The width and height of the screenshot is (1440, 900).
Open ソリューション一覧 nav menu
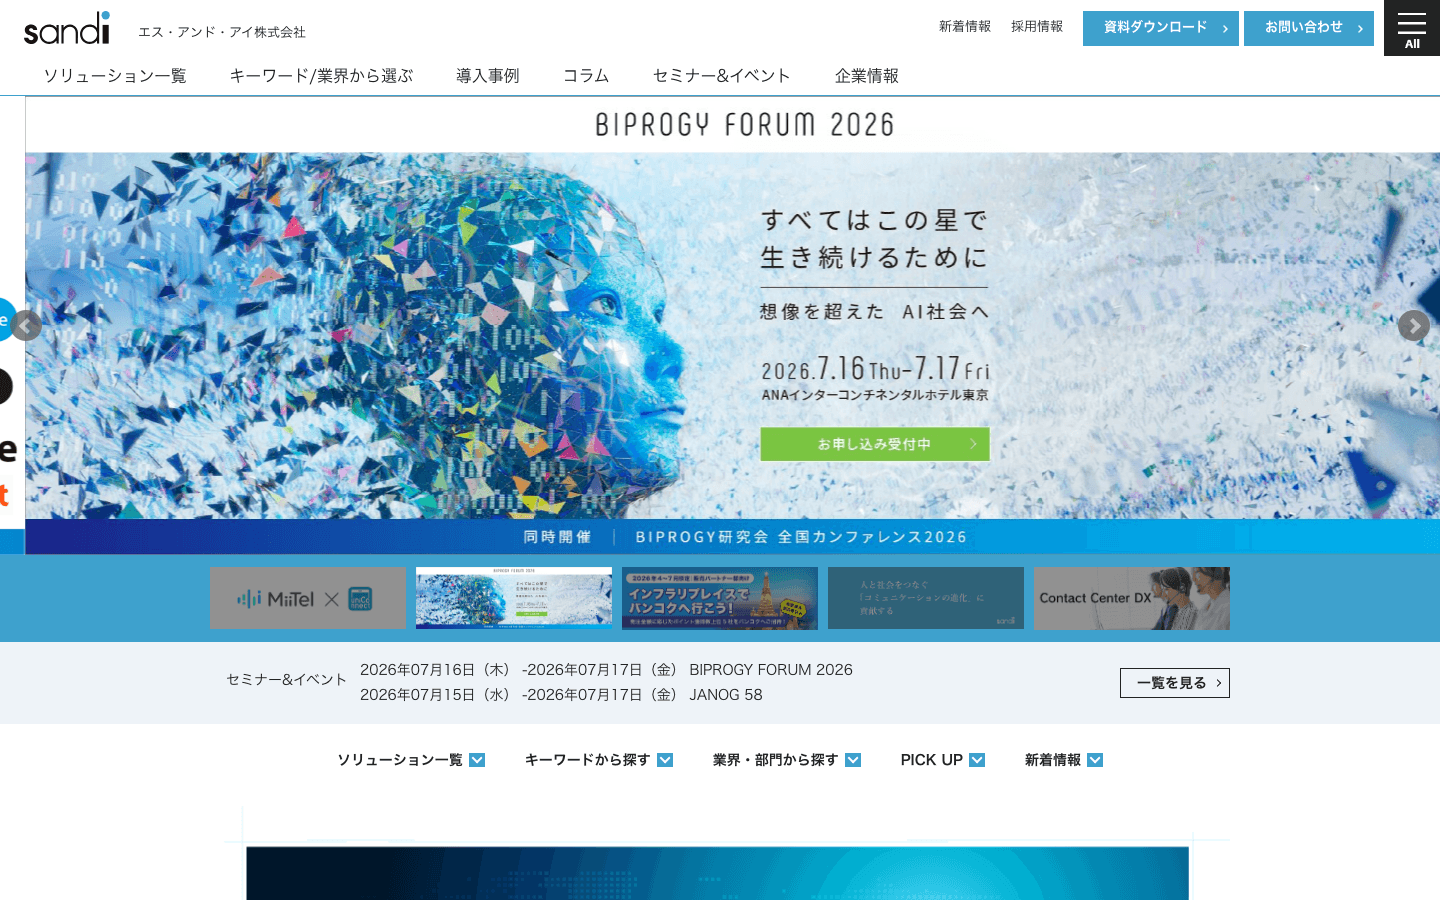[115, 76]
